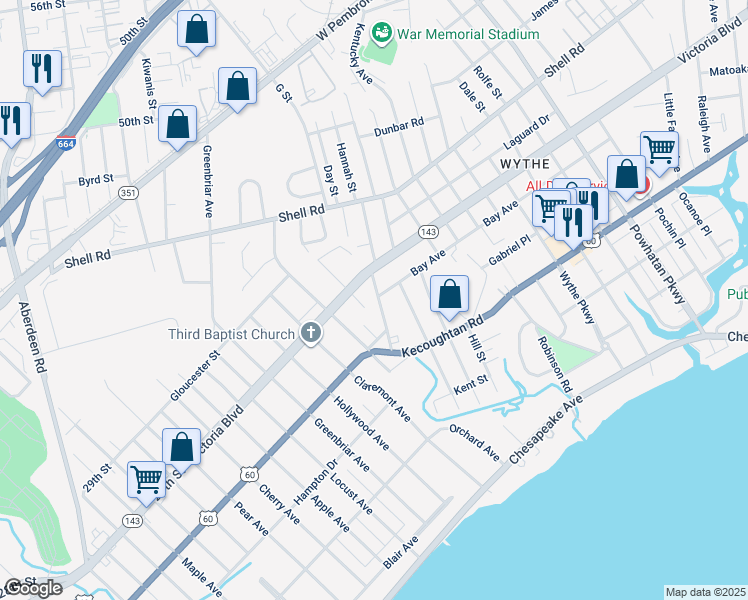Image resolution: width=748 pixels, height=600 pixels.
Task: Click the Kentucky Ave label
Action: 361,53
